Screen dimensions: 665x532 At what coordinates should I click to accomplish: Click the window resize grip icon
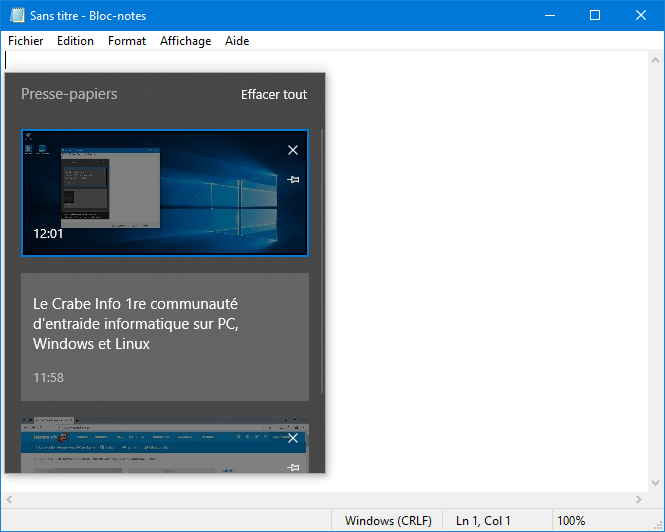point(658,525)
